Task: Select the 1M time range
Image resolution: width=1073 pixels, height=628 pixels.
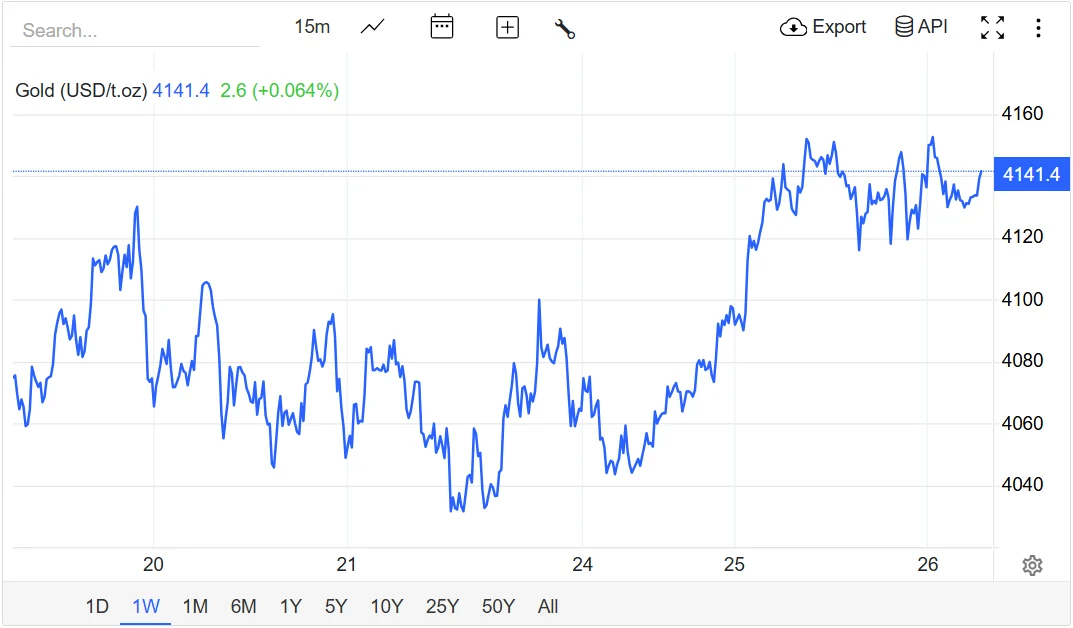Action: click(195, 607)
